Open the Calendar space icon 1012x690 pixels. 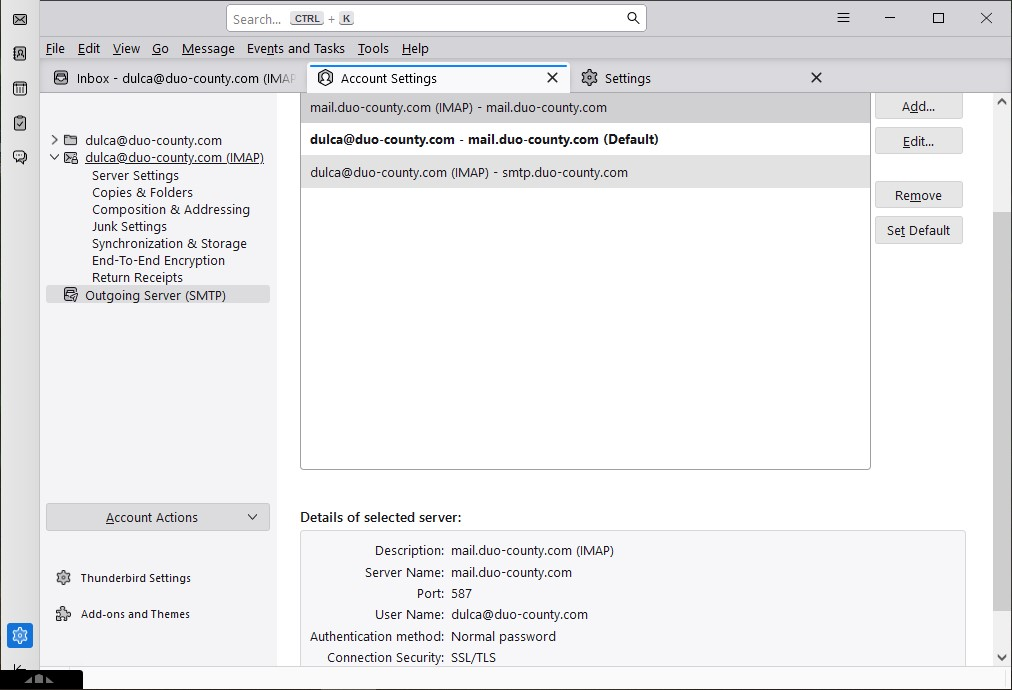[x=20, y=89]
